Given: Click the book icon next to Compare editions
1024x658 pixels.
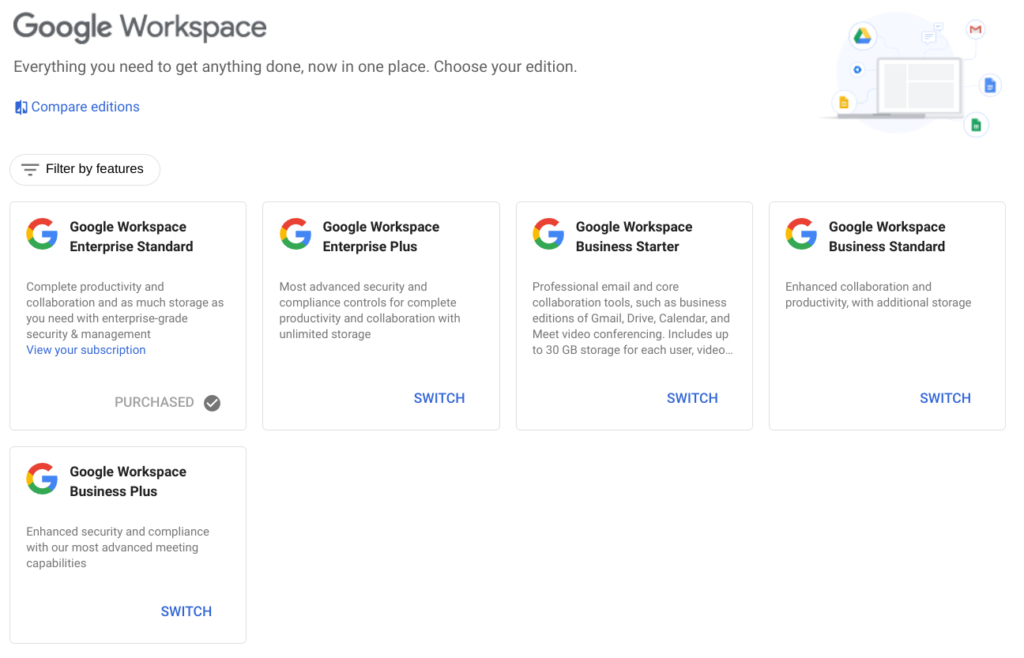Looking at the screenshot, I should 19,106.
